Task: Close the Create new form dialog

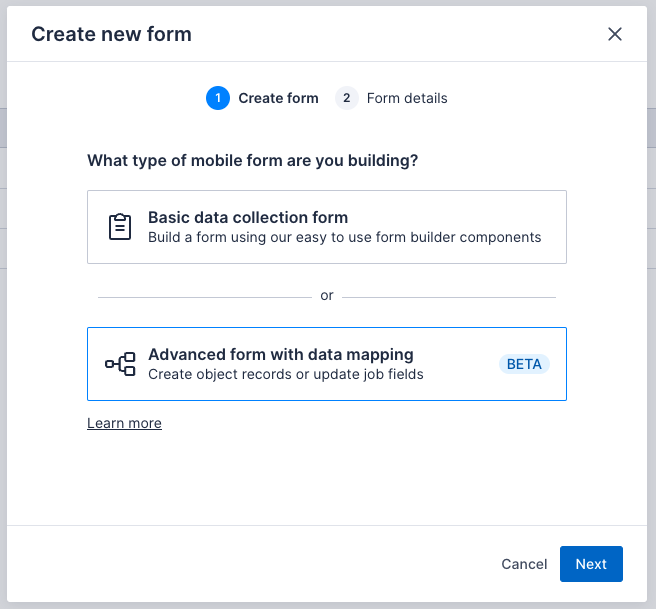Action: tap(615, 34)
